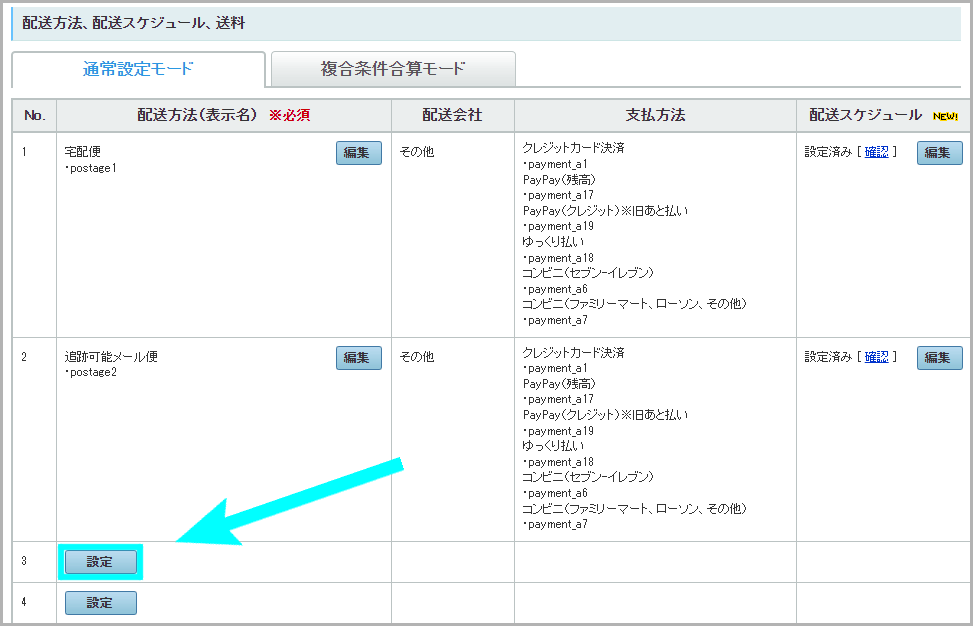
Task: Edit delivery schedule for 宅配便 row
Action: tap(939, 153)
